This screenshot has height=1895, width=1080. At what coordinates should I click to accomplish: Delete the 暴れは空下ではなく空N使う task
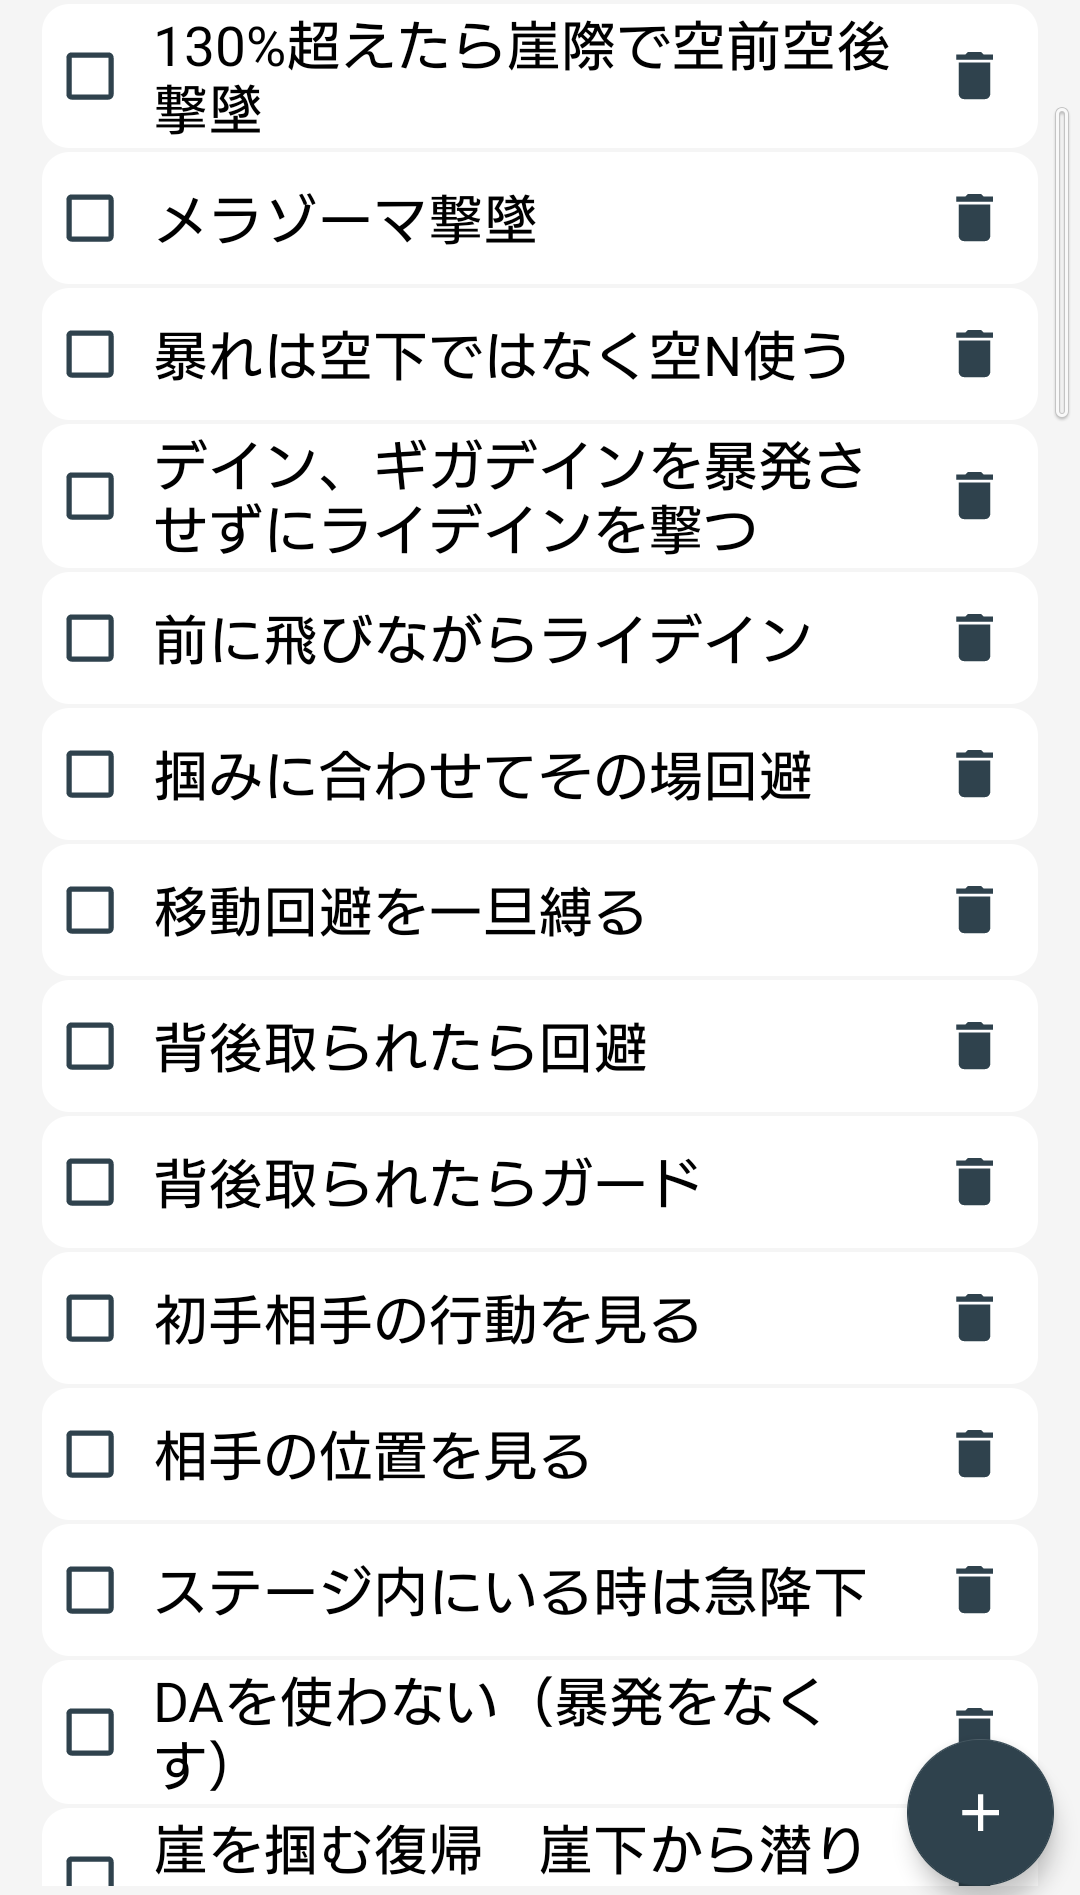[974, 354]
